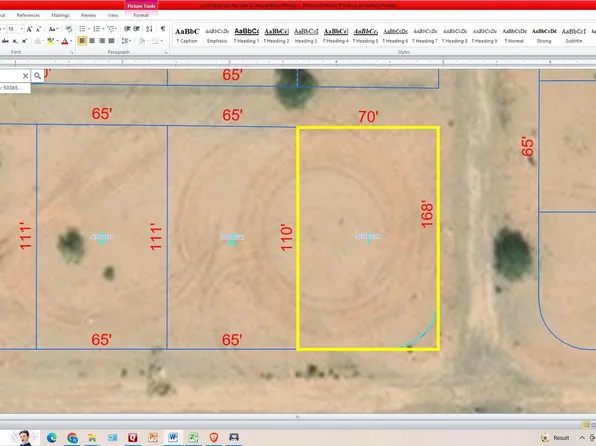Open the Paragraph dialog launcher
This screenshot has height=446, width=596.
click(166, 52)
